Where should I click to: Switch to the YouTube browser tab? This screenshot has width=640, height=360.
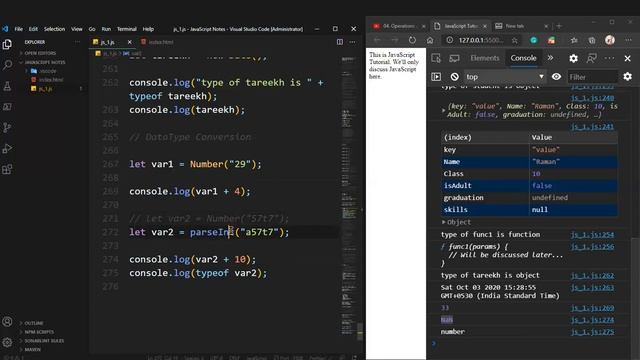pos(397,26)
